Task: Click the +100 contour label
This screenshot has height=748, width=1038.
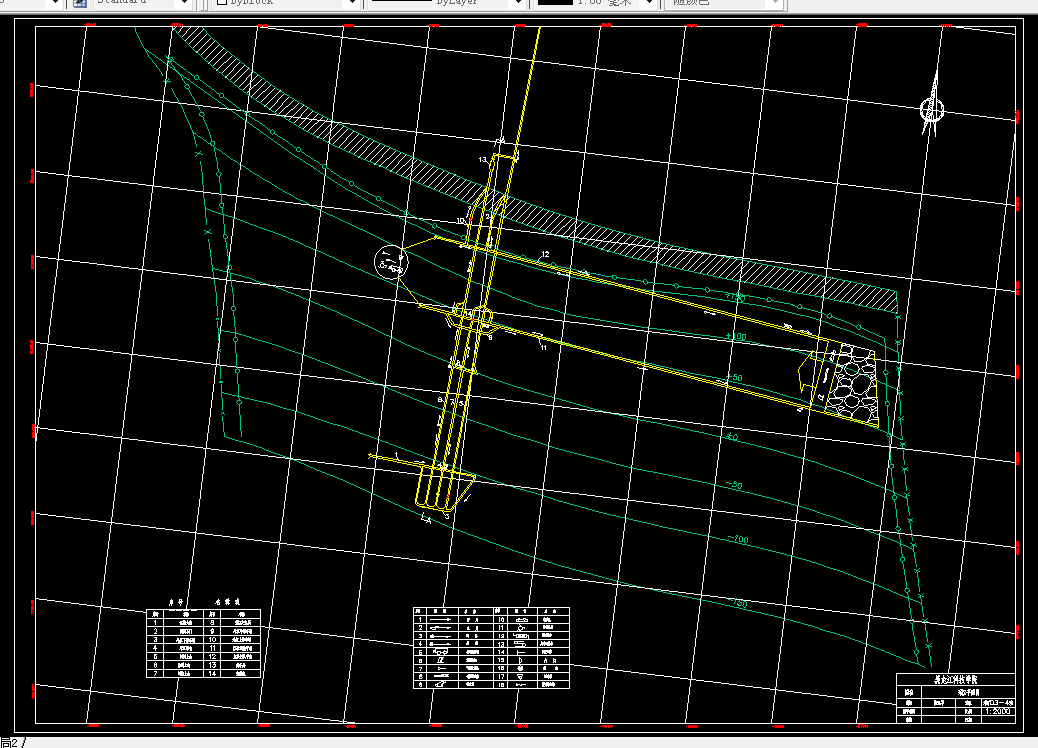Action: (x=735, y=337)
